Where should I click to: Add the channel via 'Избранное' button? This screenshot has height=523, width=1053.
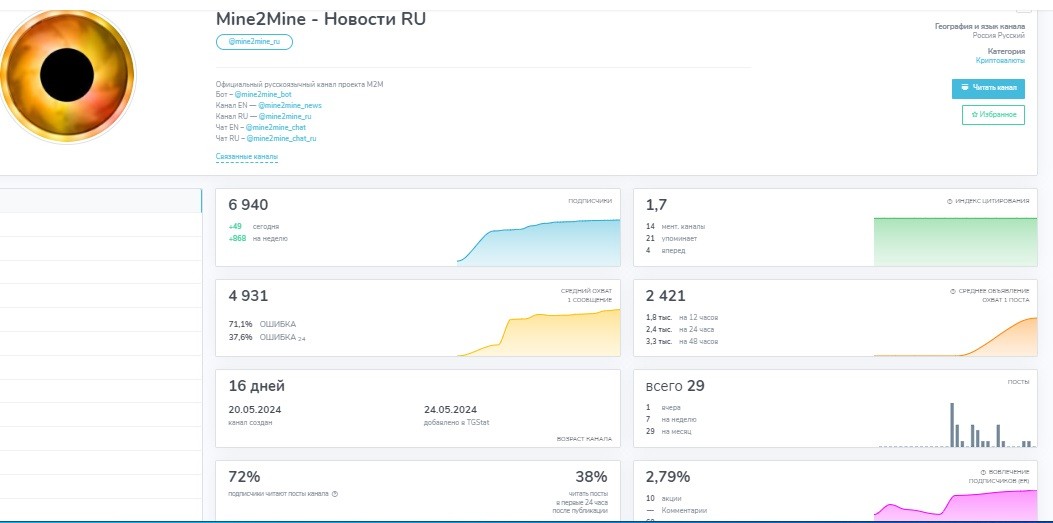[993, 115]
